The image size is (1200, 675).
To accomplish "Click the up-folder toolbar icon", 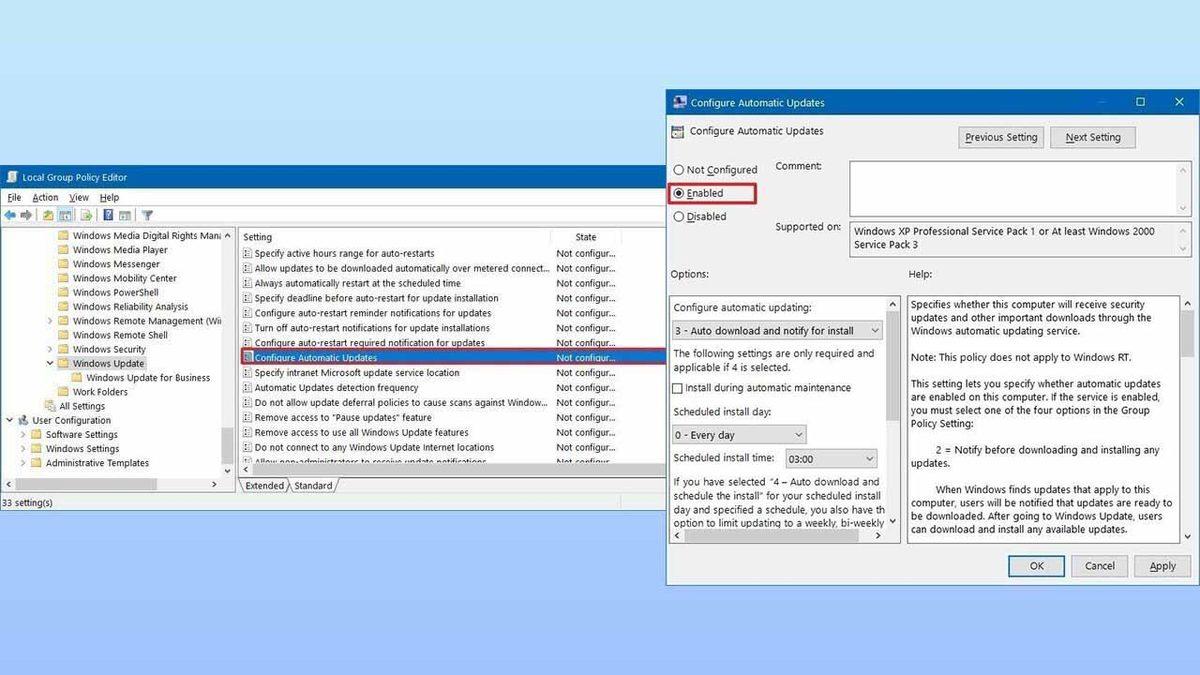I will pos(48,214).
